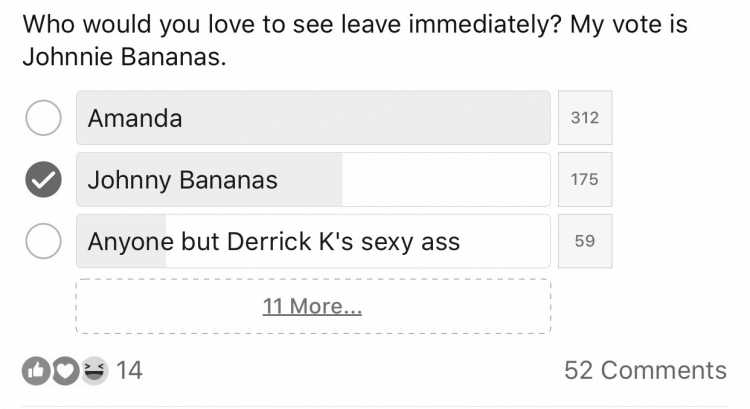Click the Johnny Bananas label text
The image size is (750, 409).
183,181
